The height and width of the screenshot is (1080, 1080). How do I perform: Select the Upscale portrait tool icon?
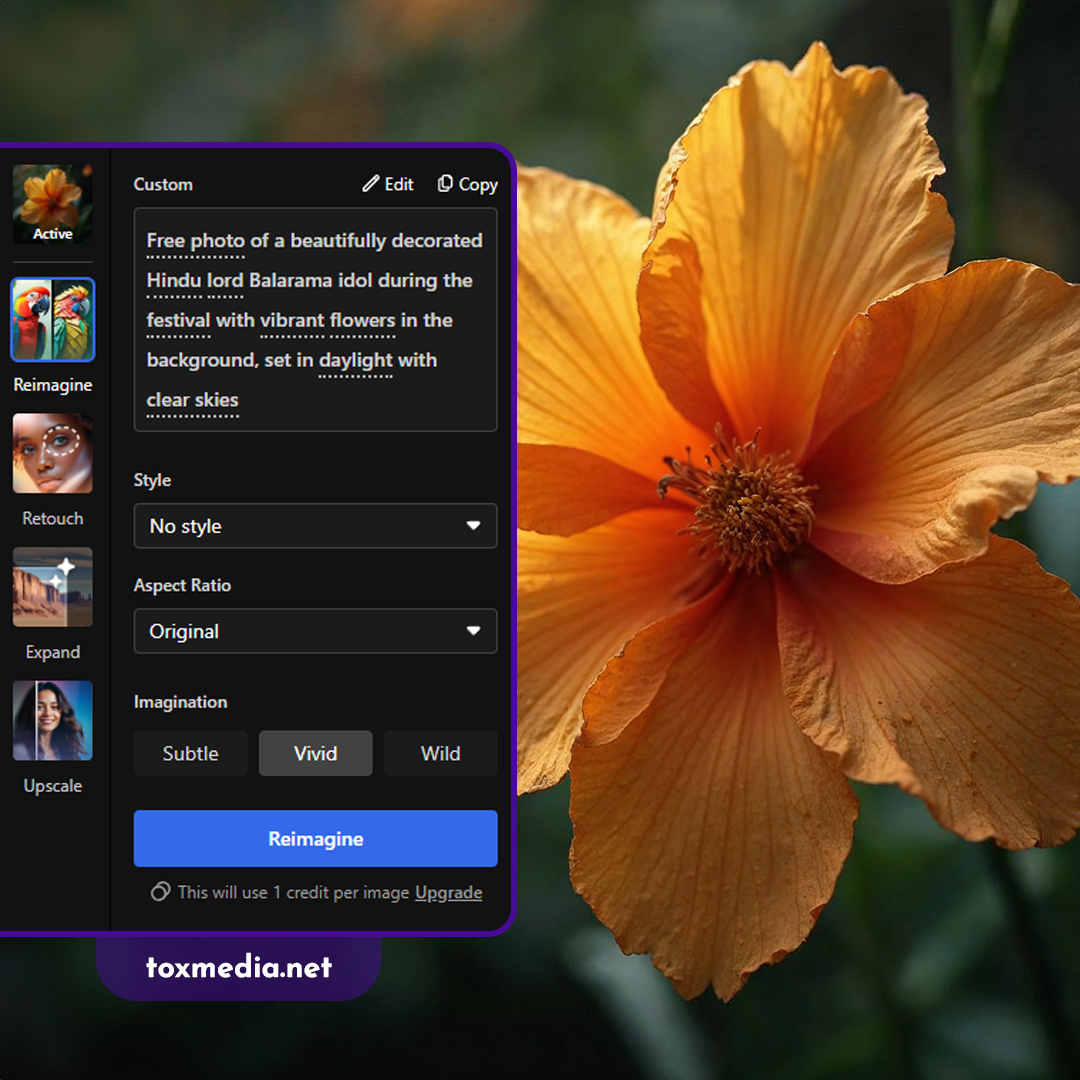point(53,721)
